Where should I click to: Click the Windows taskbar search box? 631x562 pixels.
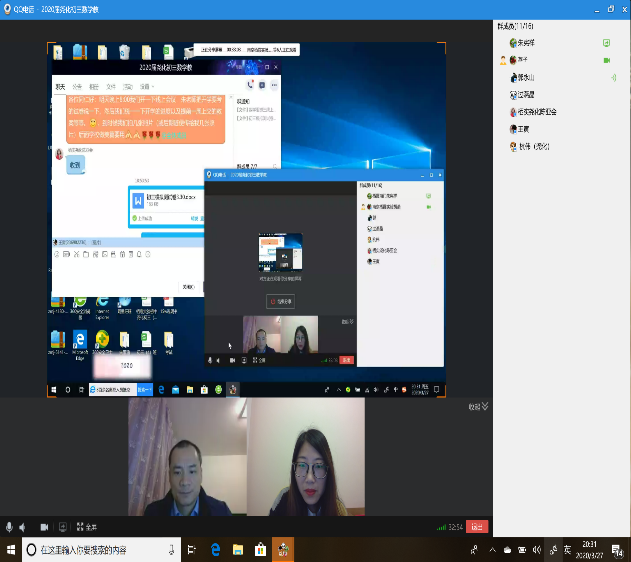(101, 550)
